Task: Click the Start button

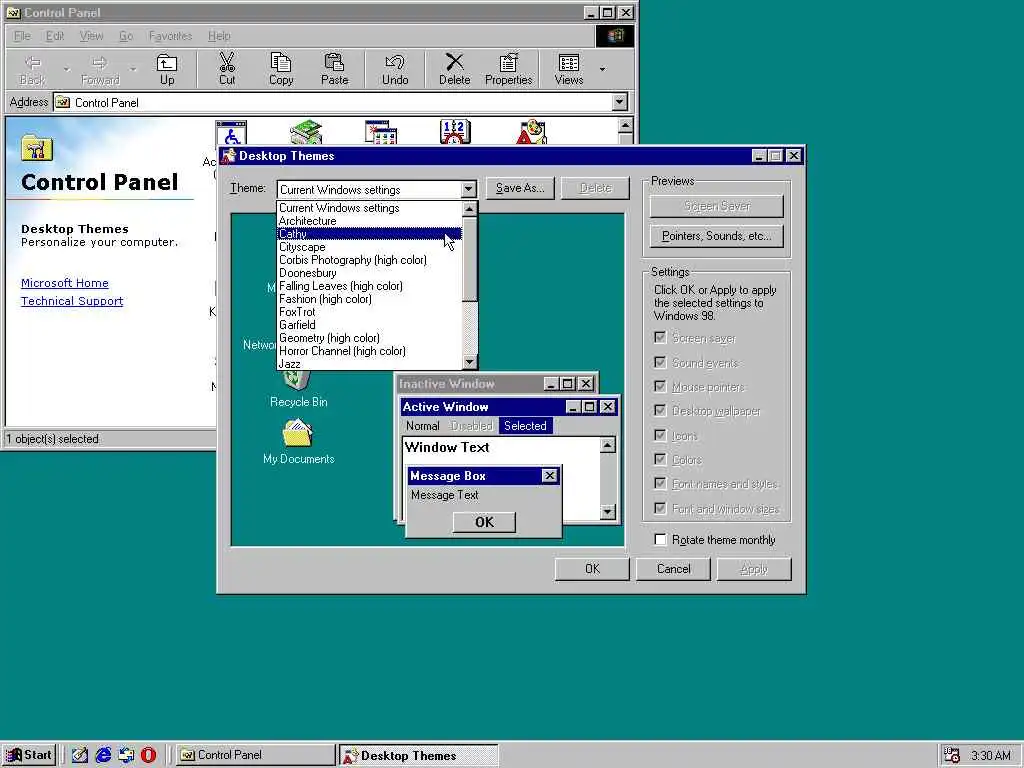Action: pos(29,755)
